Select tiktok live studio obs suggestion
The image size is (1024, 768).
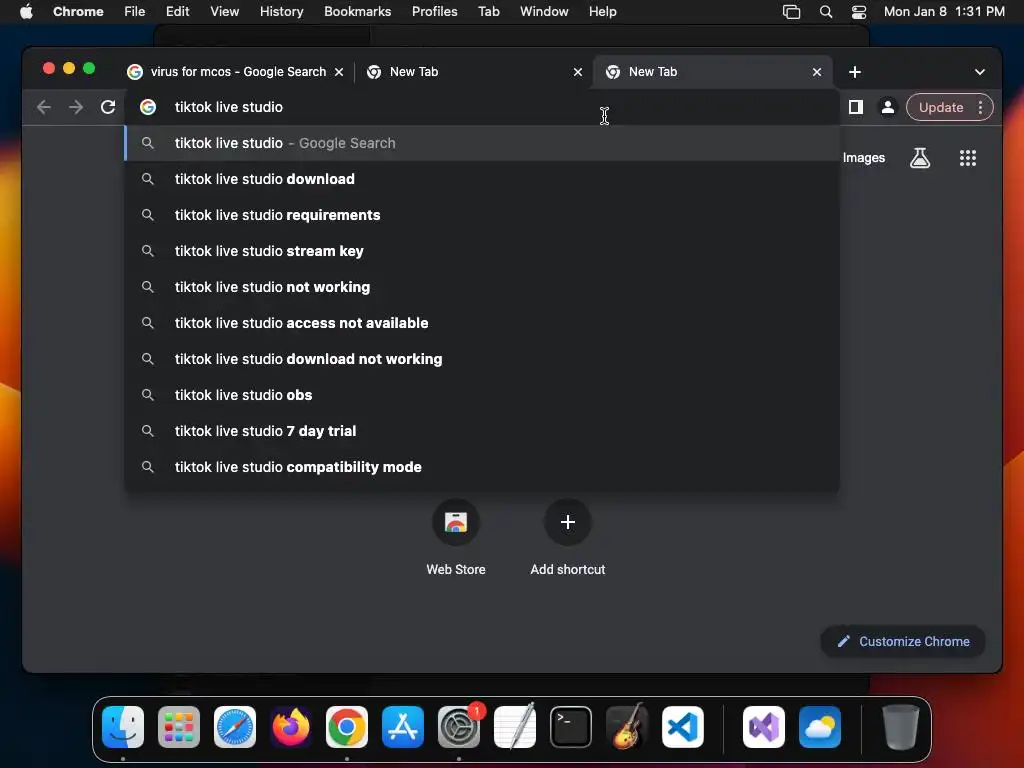[x=482, y=394]
